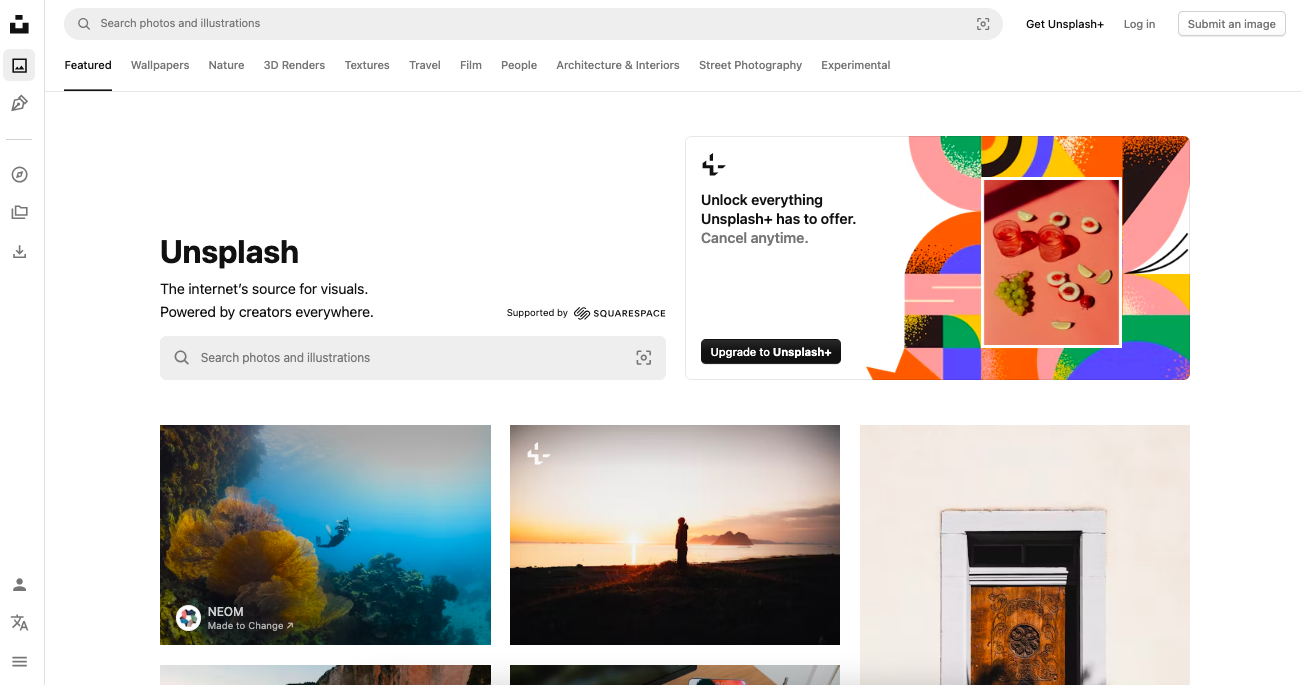Click inside the hero search field
Image resolution: width=1302 pixels, height=685 pixels.
click(400, 357)
